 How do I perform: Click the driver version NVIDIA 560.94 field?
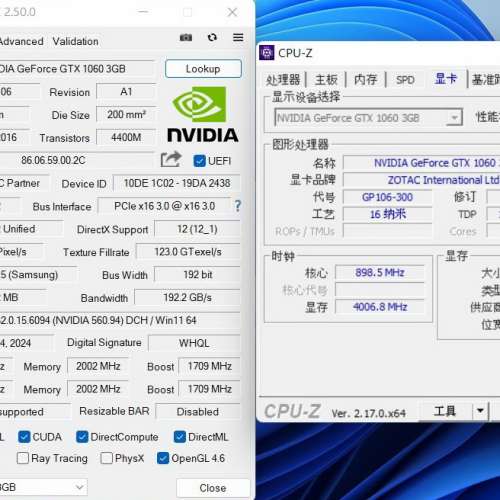click(120, 320)
